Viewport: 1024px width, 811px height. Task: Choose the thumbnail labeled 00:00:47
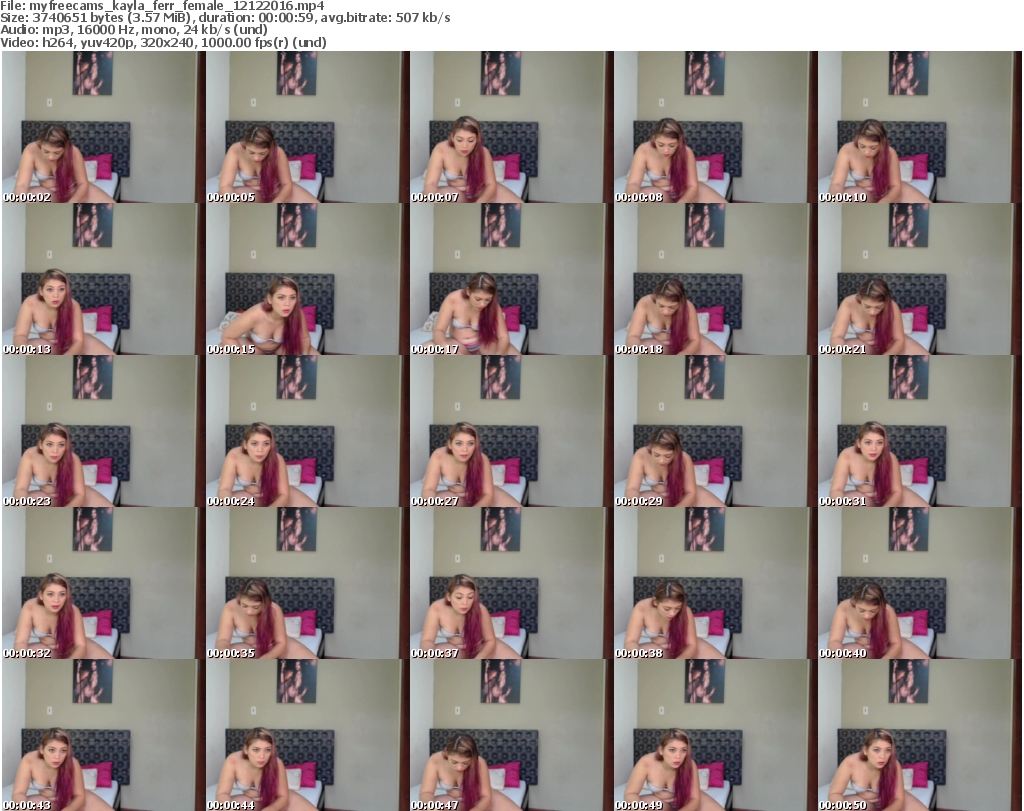click(x=511, y=735)
